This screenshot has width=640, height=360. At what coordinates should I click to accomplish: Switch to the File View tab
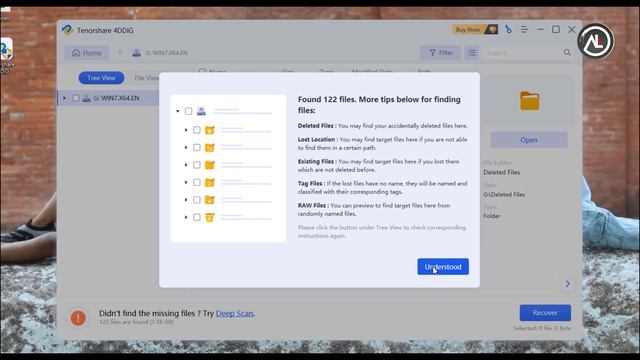[x=146, y=78]
